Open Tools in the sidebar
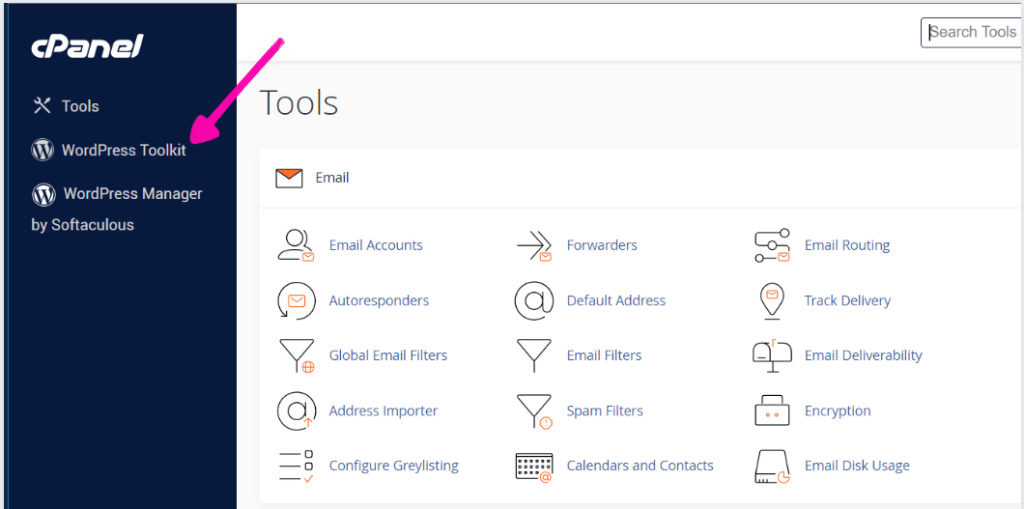The image size is (1024, 509). click(80, 106)
